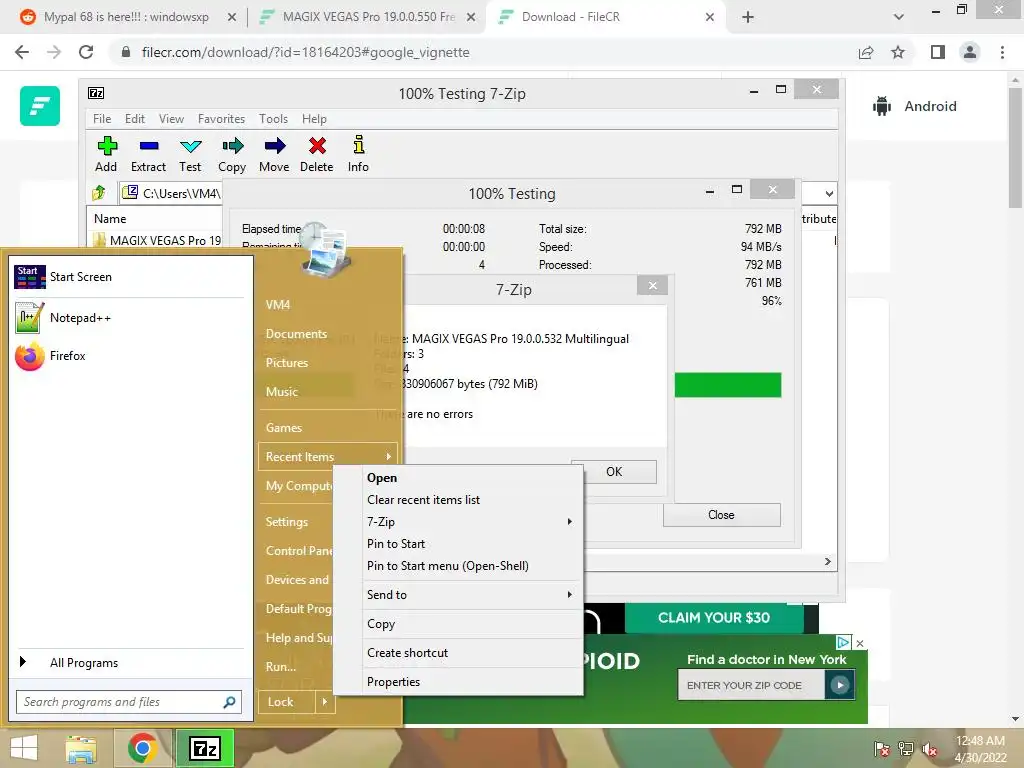Open 7-Zip address path dropdown
Screen dimensions: 1024x768
[829, 193]
